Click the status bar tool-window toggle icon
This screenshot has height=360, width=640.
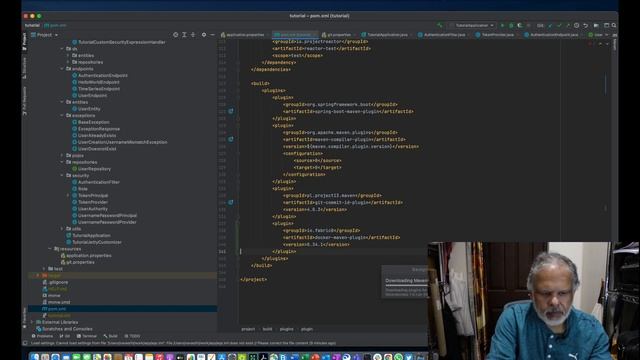(x=25, y=343)
